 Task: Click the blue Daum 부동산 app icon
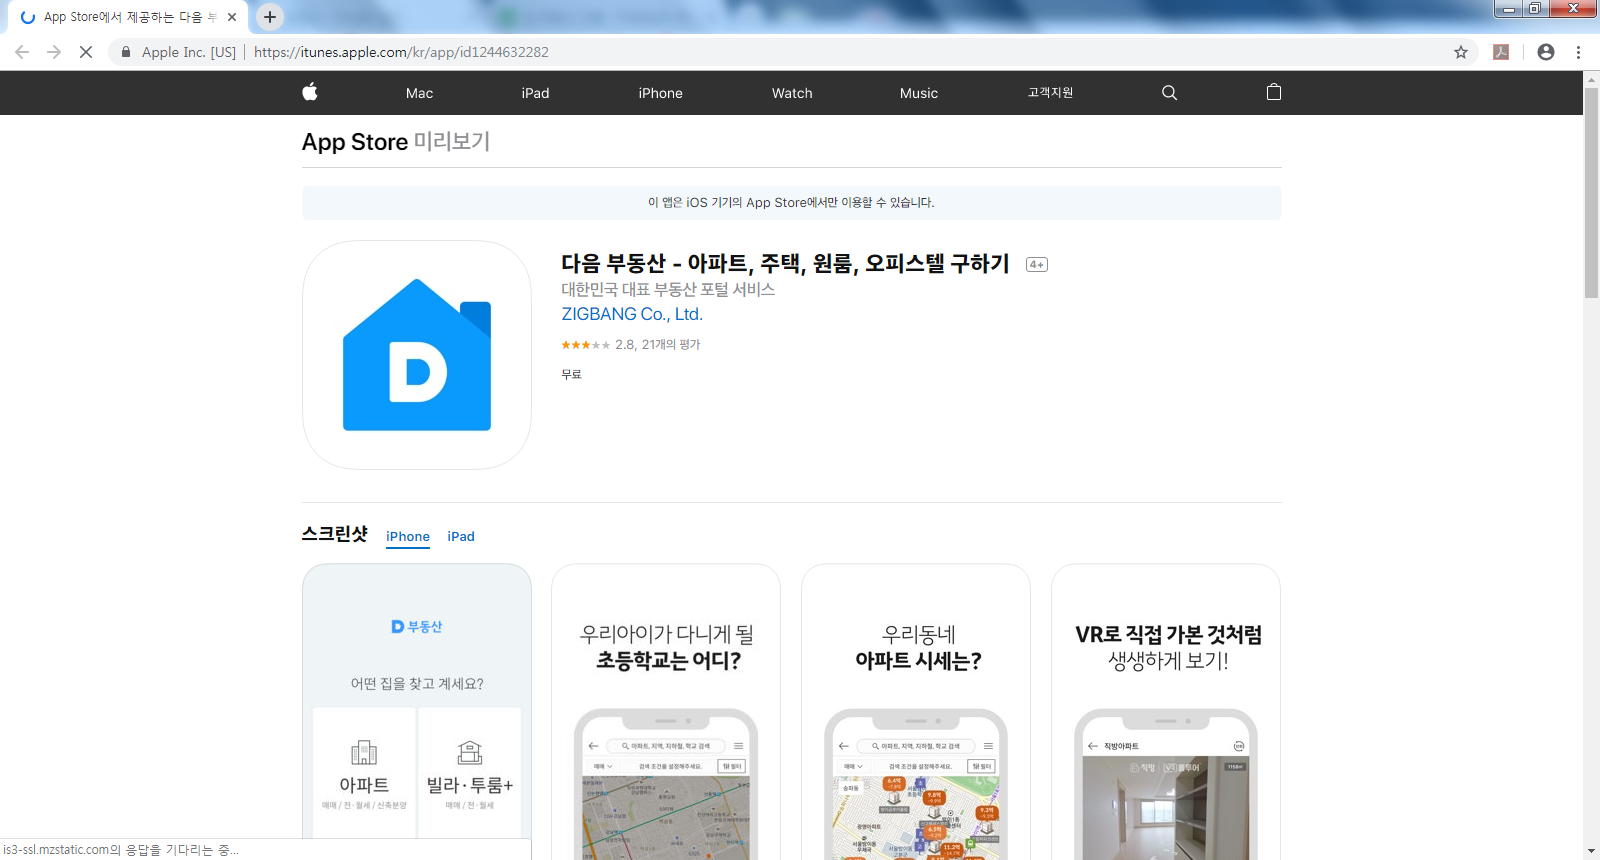pos(417,355)
